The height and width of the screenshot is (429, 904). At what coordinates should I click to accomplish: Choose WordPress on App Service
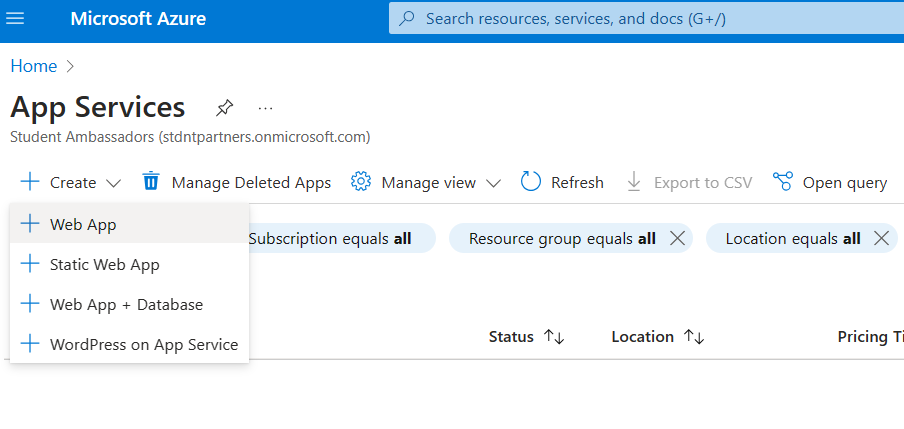(143, 344)
